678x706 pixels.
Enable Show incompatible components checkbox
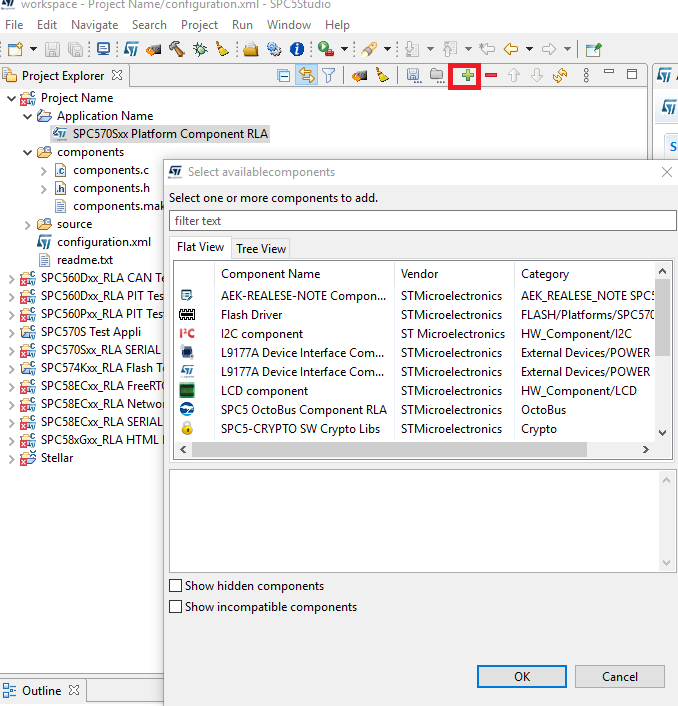(176, 606)
